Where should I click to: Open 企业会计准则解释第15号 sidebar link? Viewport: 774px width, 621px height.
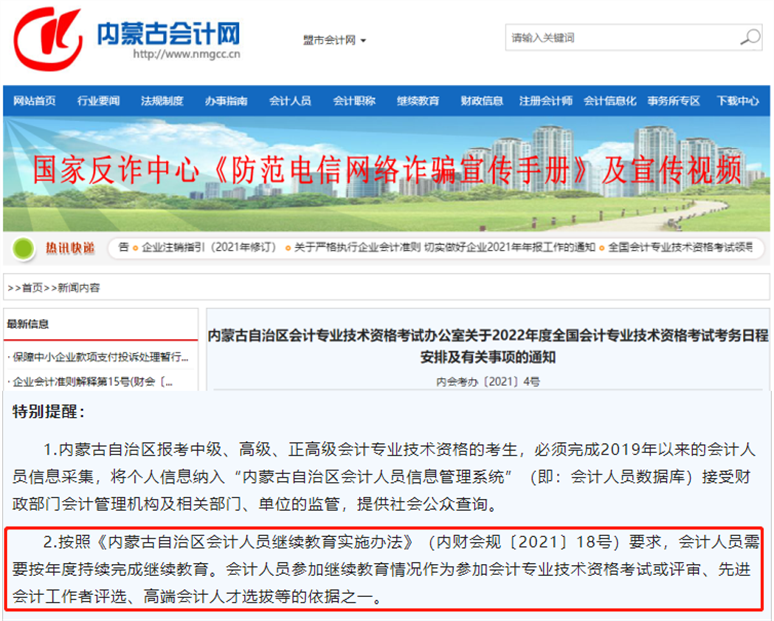pyautogui.click(x=98, y=381)
